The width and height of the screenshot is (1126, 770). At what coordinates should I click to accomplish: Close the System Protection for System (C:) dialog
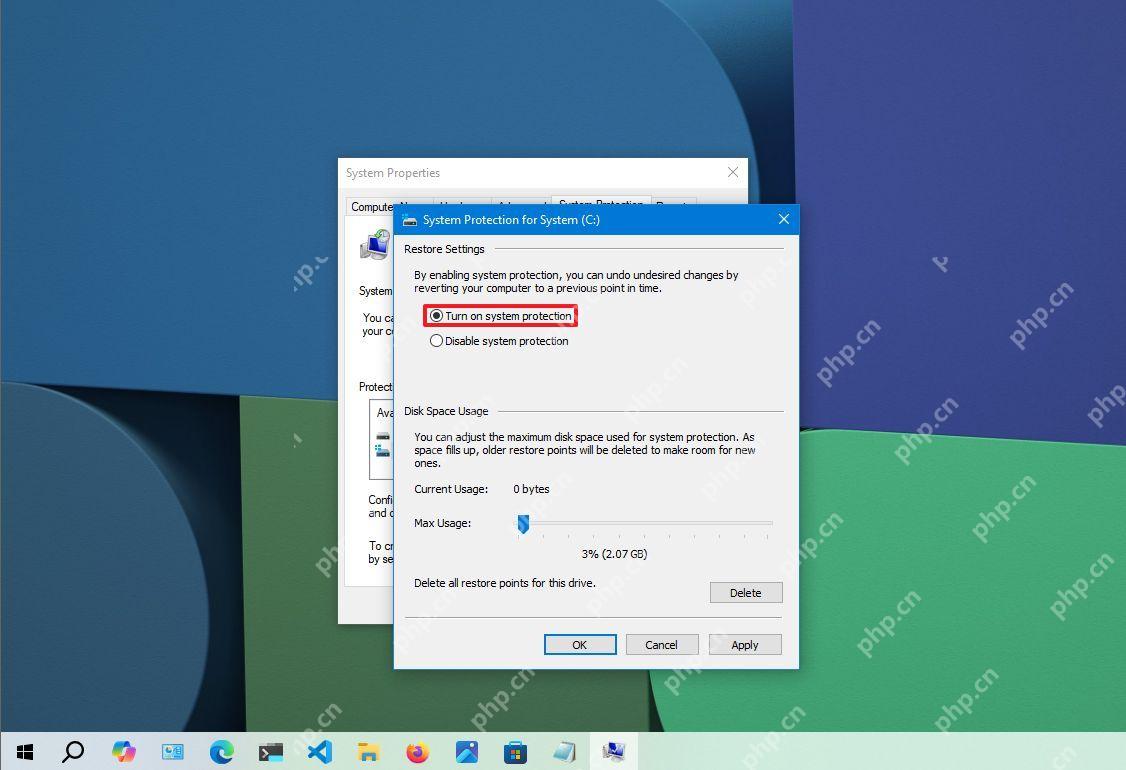(x=783, y=219)
